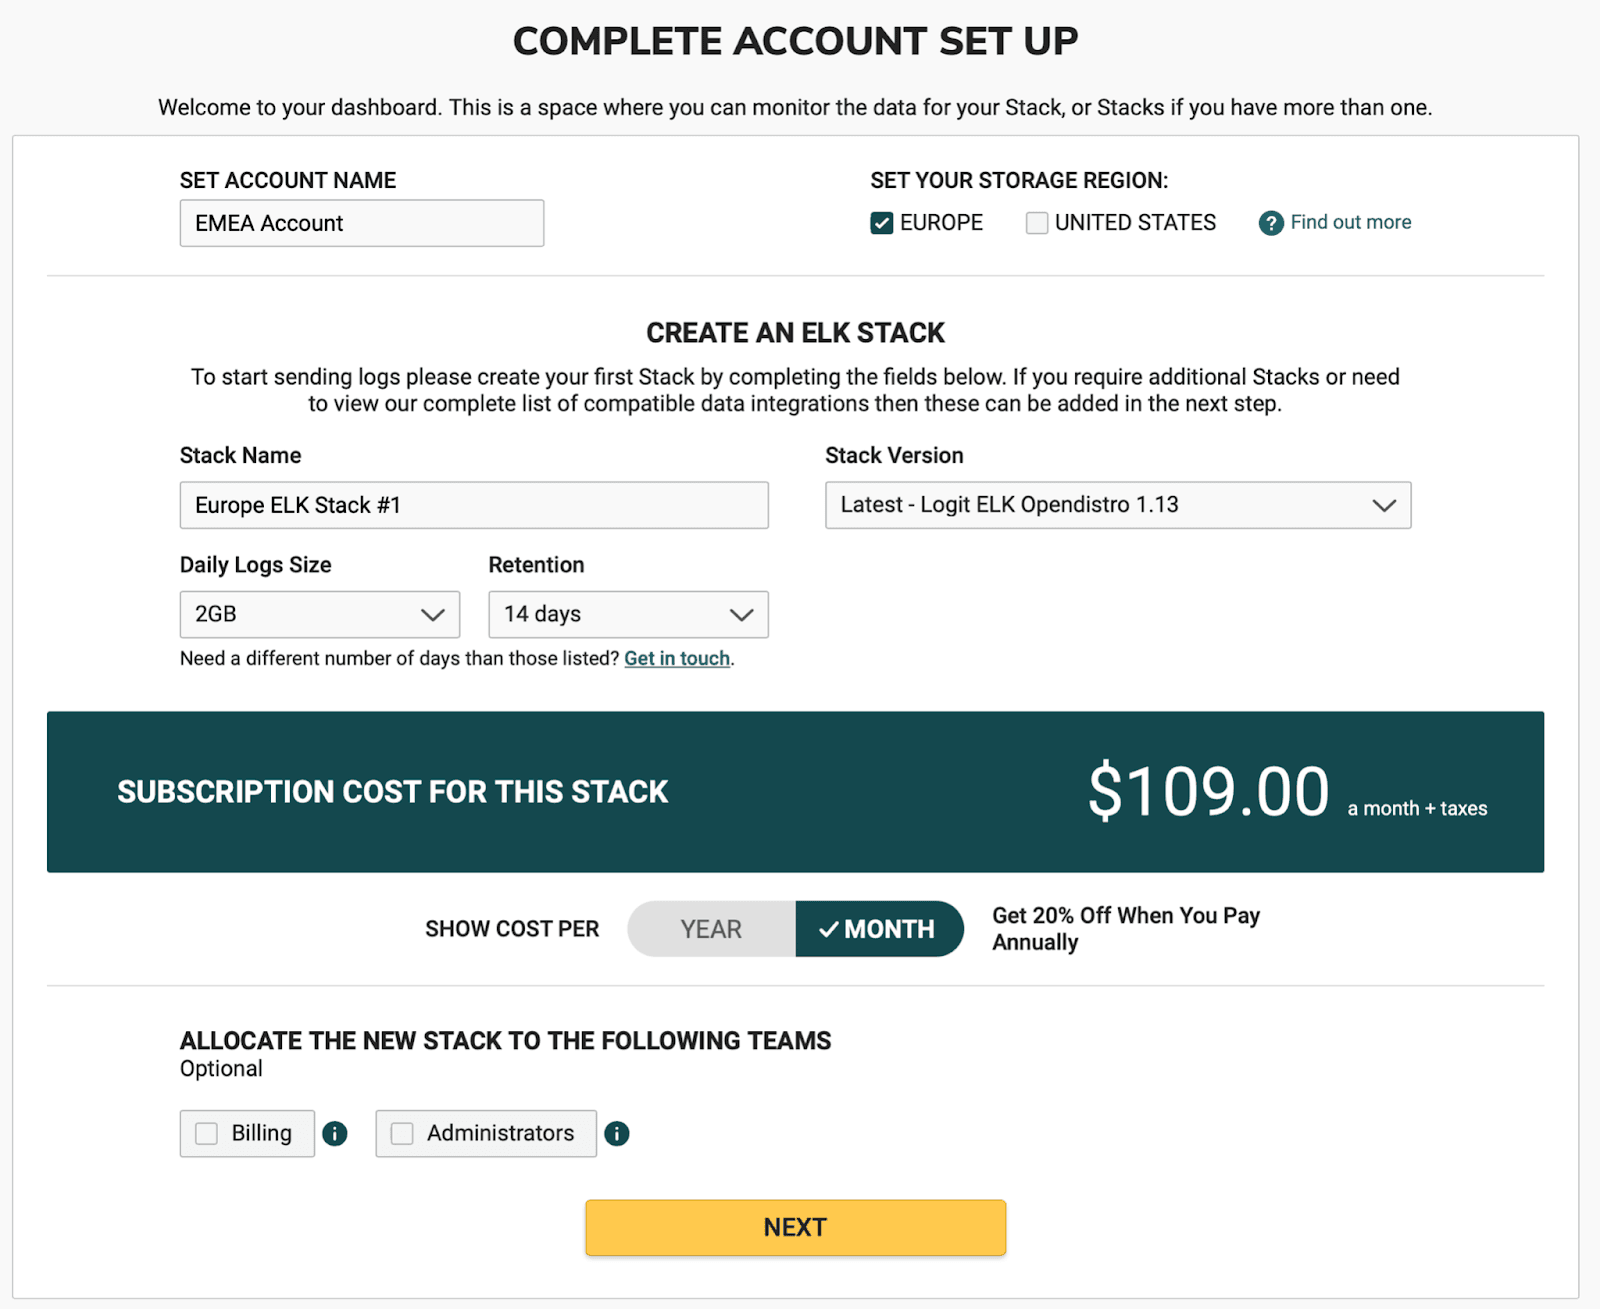Open the Retention dropdown
The width and height of the screenshot is (1600, 1309).
click(627, 614)
